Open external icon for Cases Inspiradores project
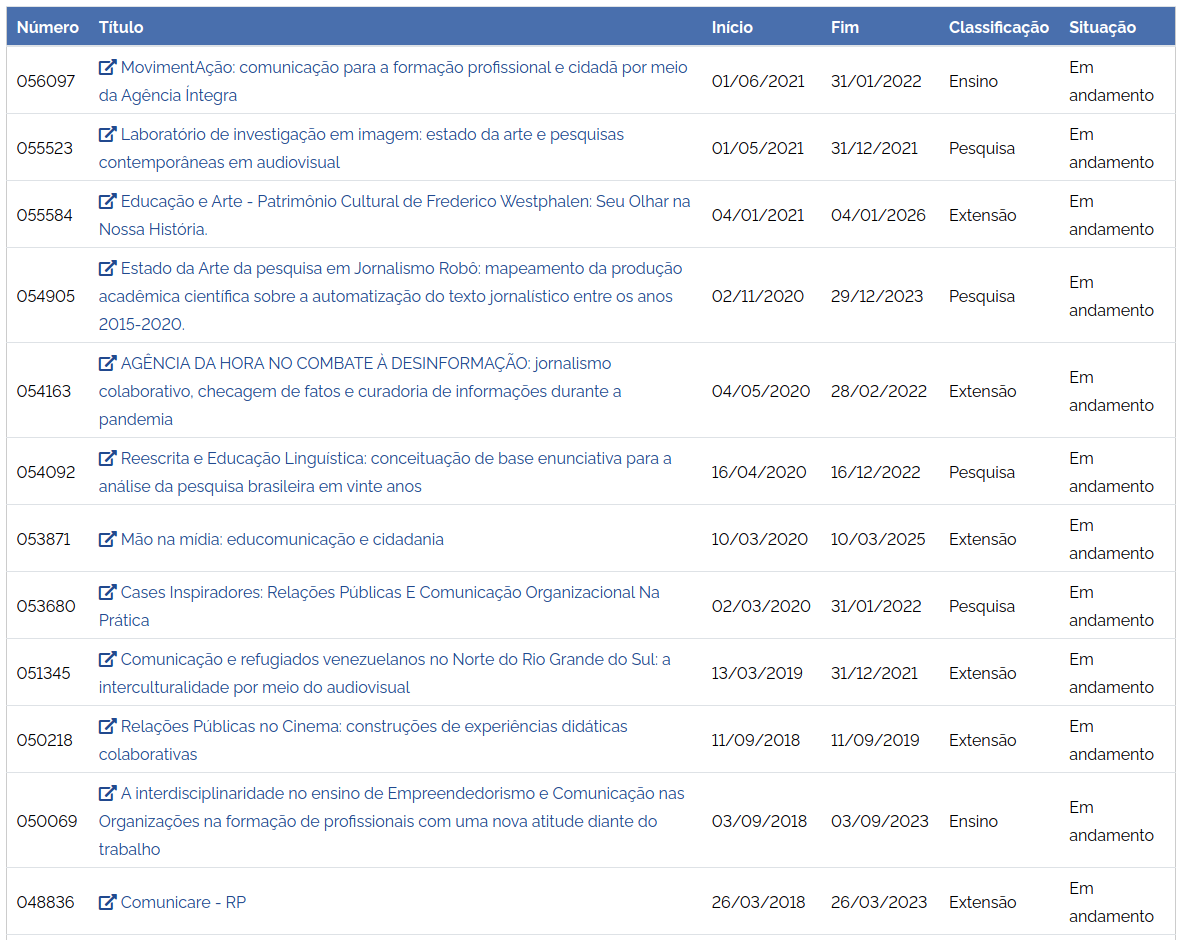Screen dimensions: 1184x940 pos(108,593)
